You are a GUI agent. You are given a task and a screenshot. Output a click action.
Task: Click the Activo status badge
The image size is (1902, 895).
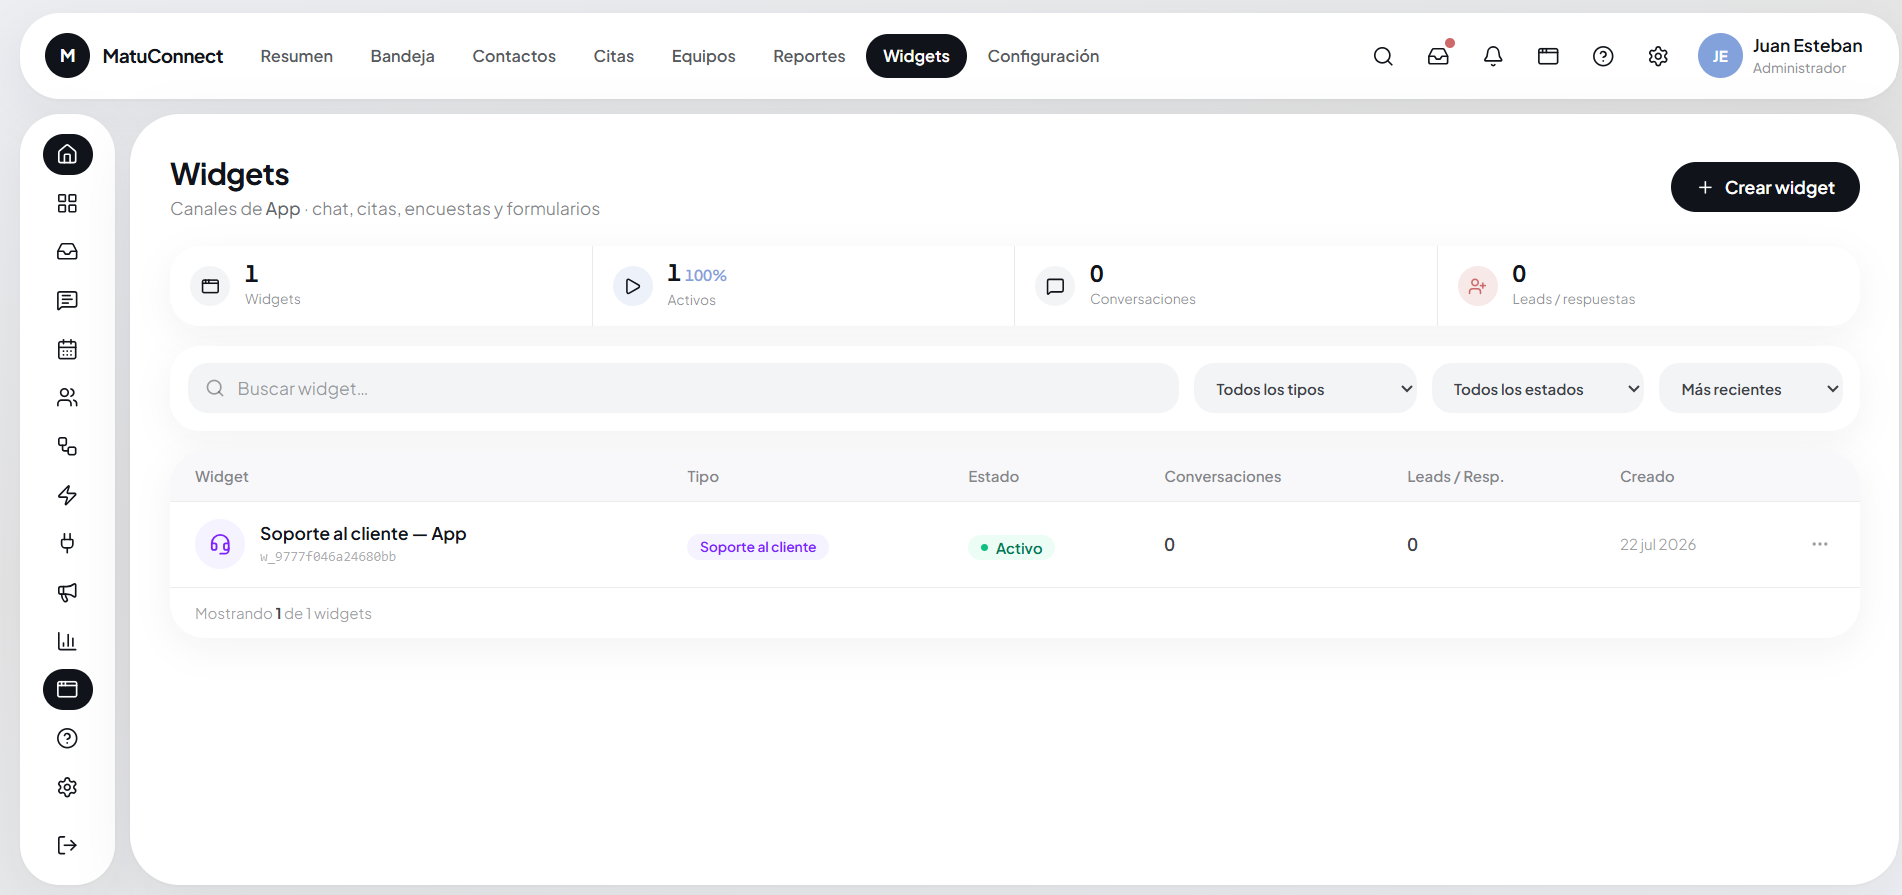pos(1011,548)
